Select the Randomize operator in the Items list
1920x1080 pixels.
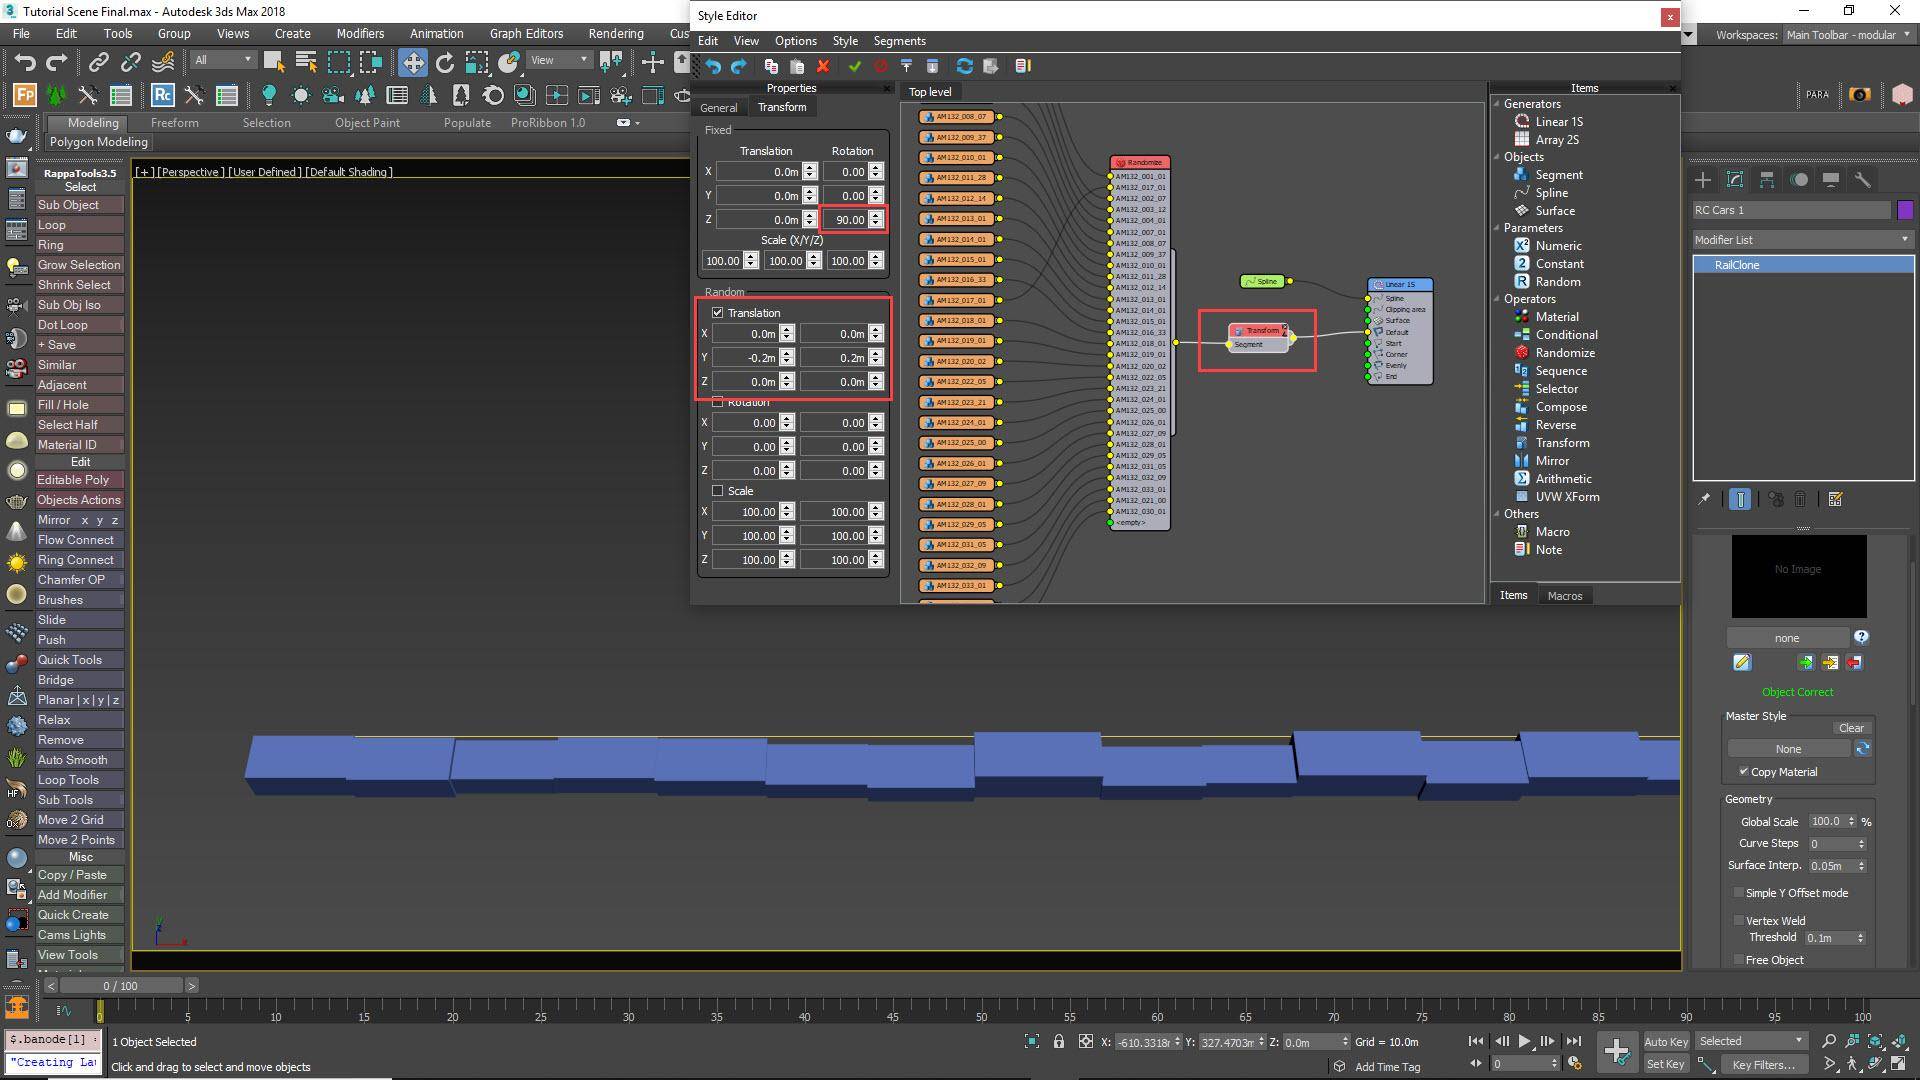coord(1564,352)
